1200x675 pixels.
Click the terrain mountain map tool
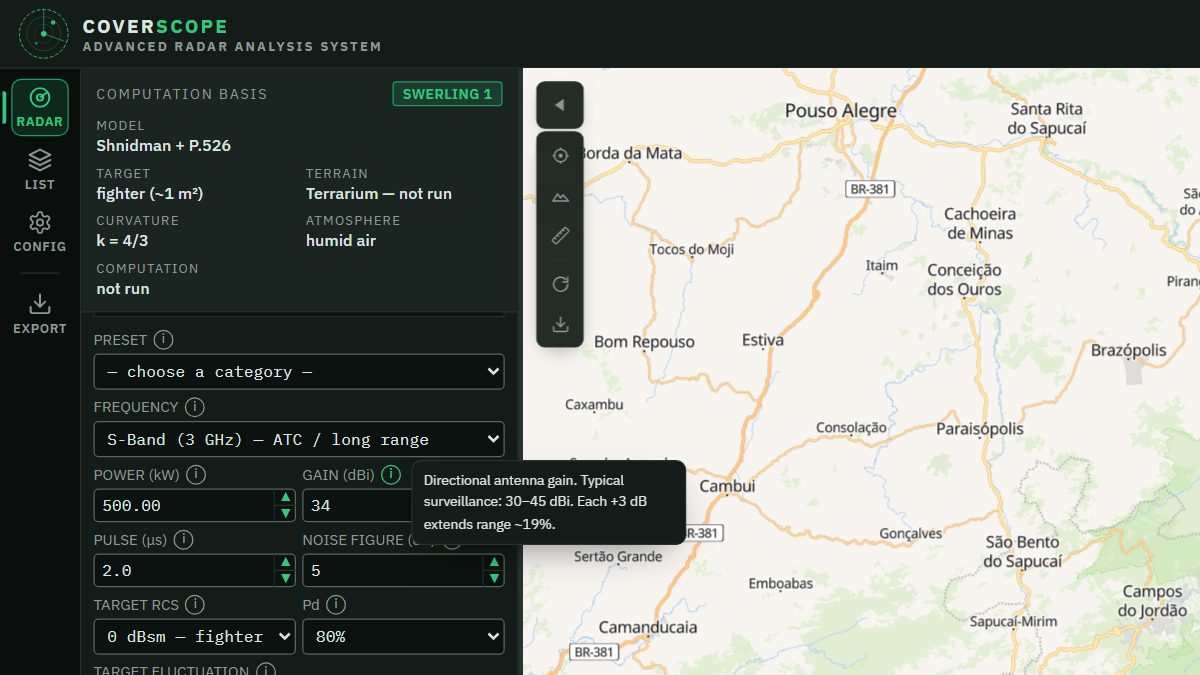point(560,196)
